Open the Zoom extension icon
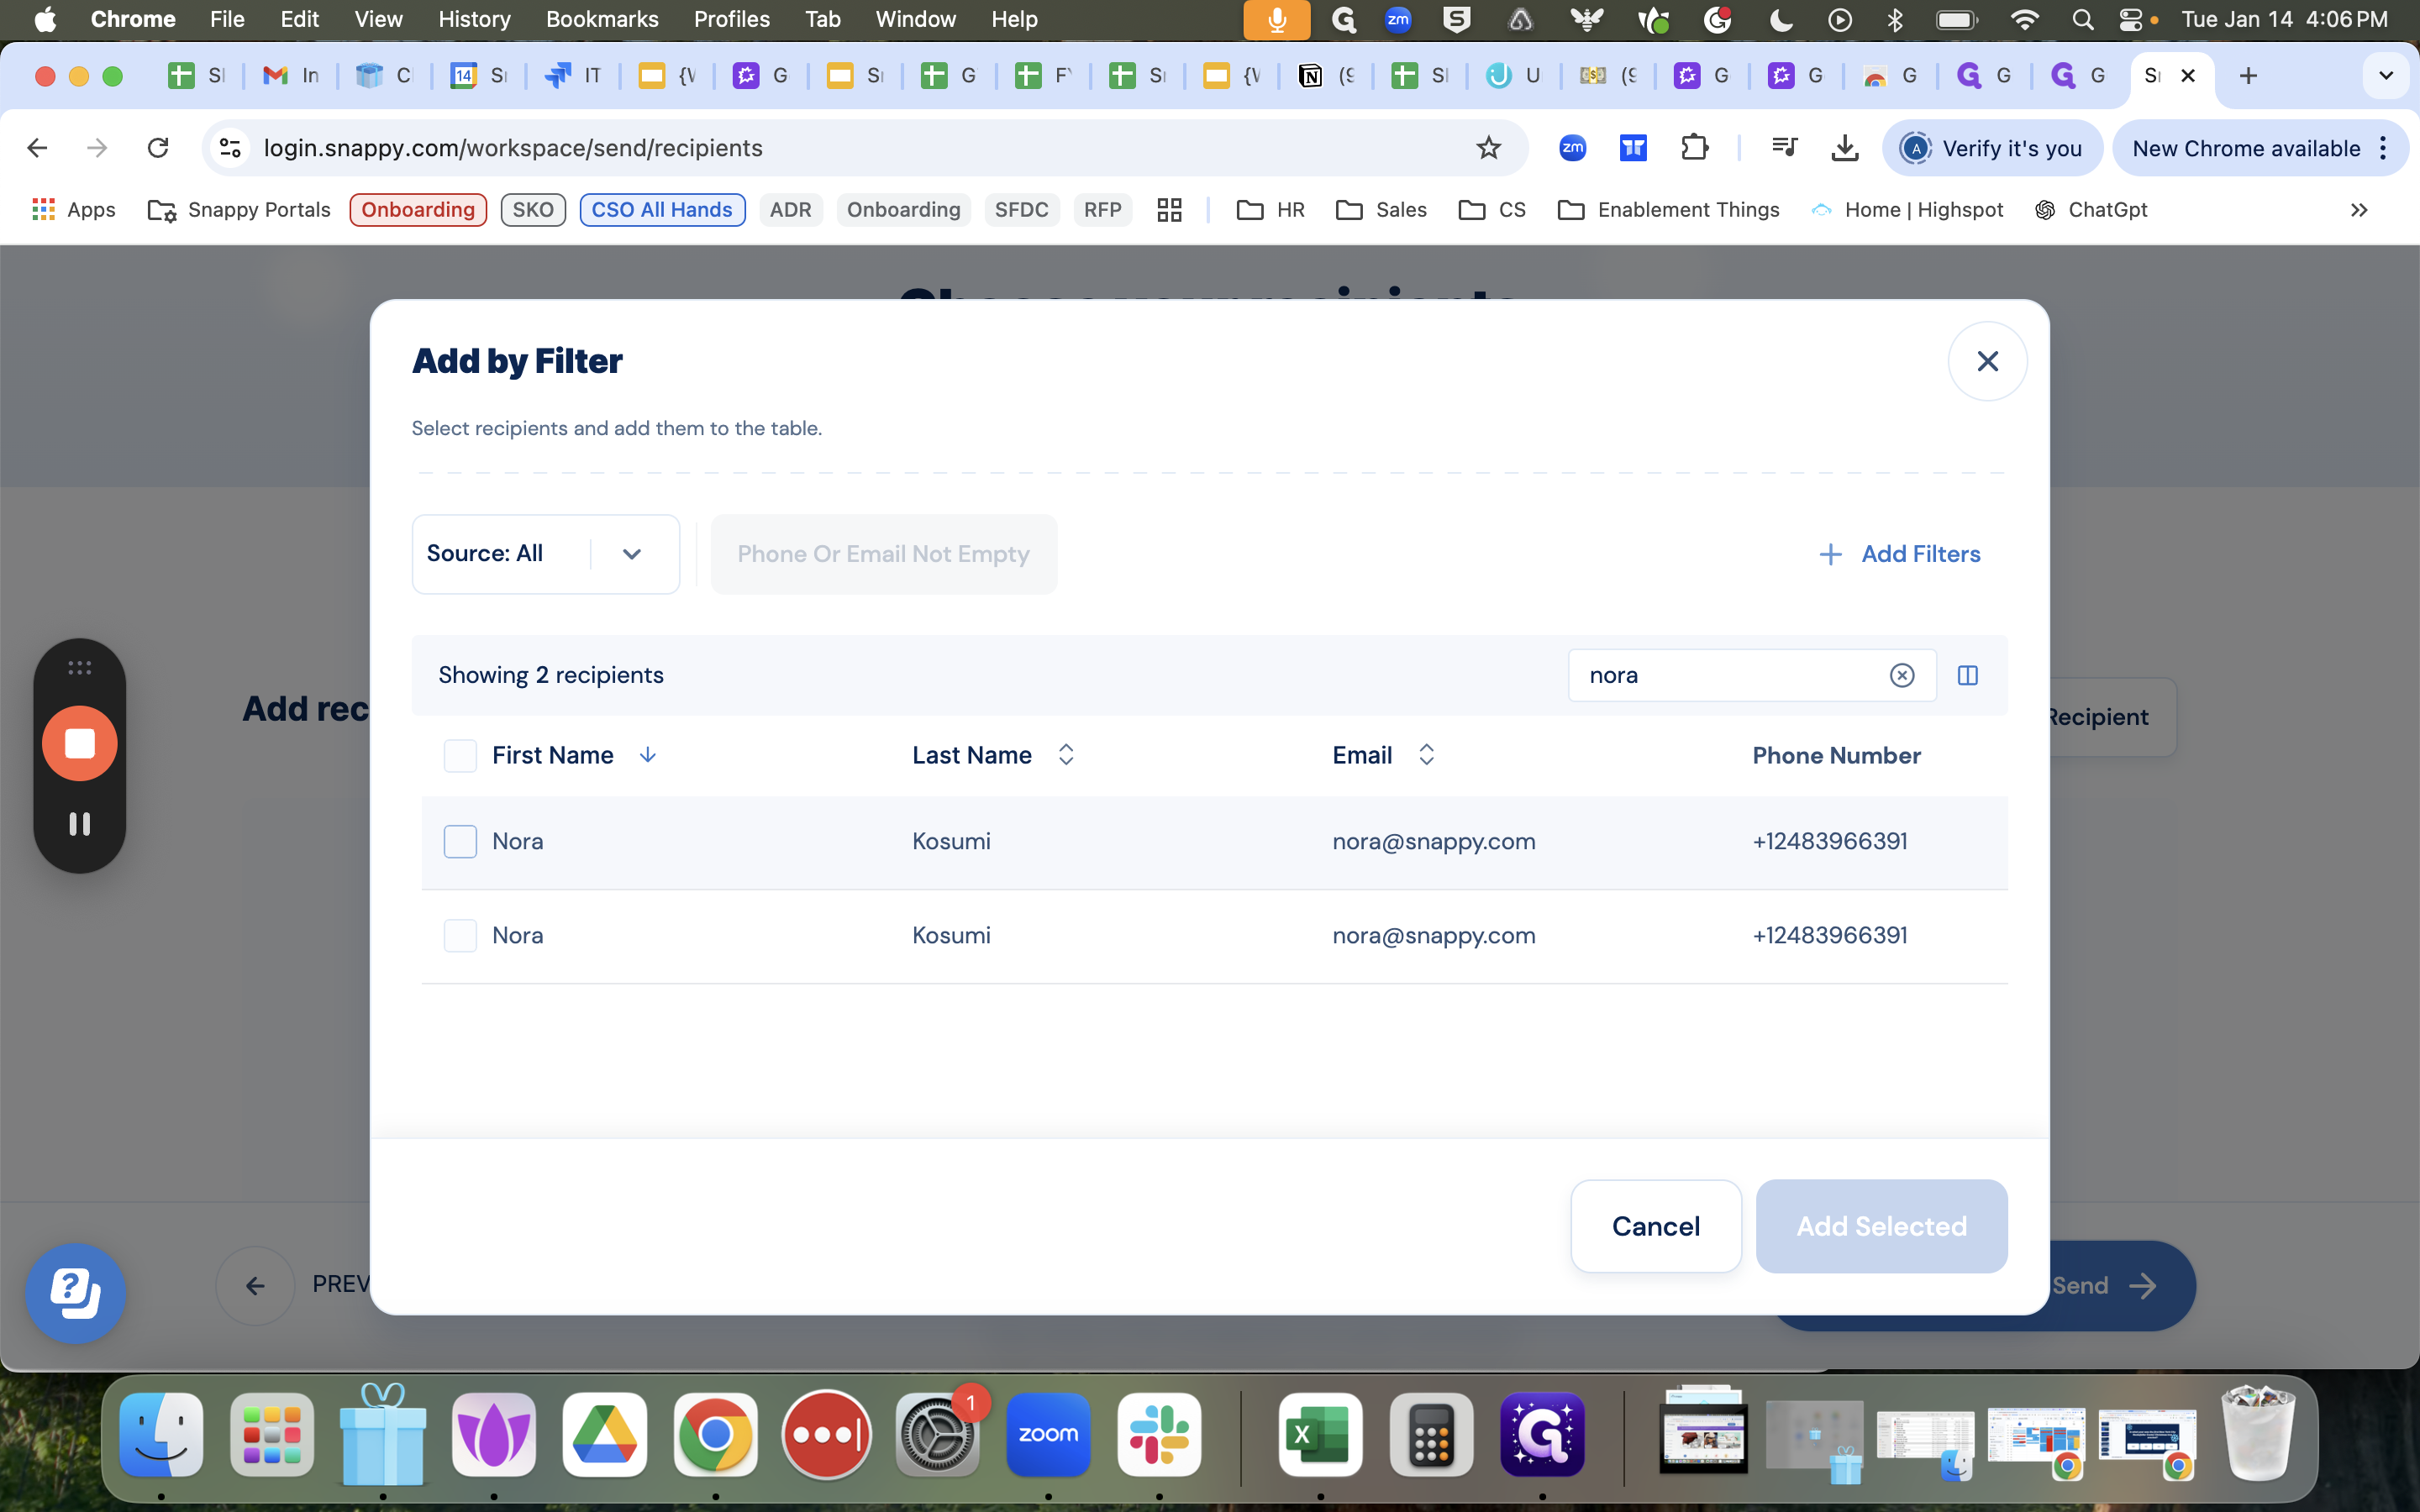Image resolution: width=2420 pixels, height=1512 pixels. [1572, 148]
